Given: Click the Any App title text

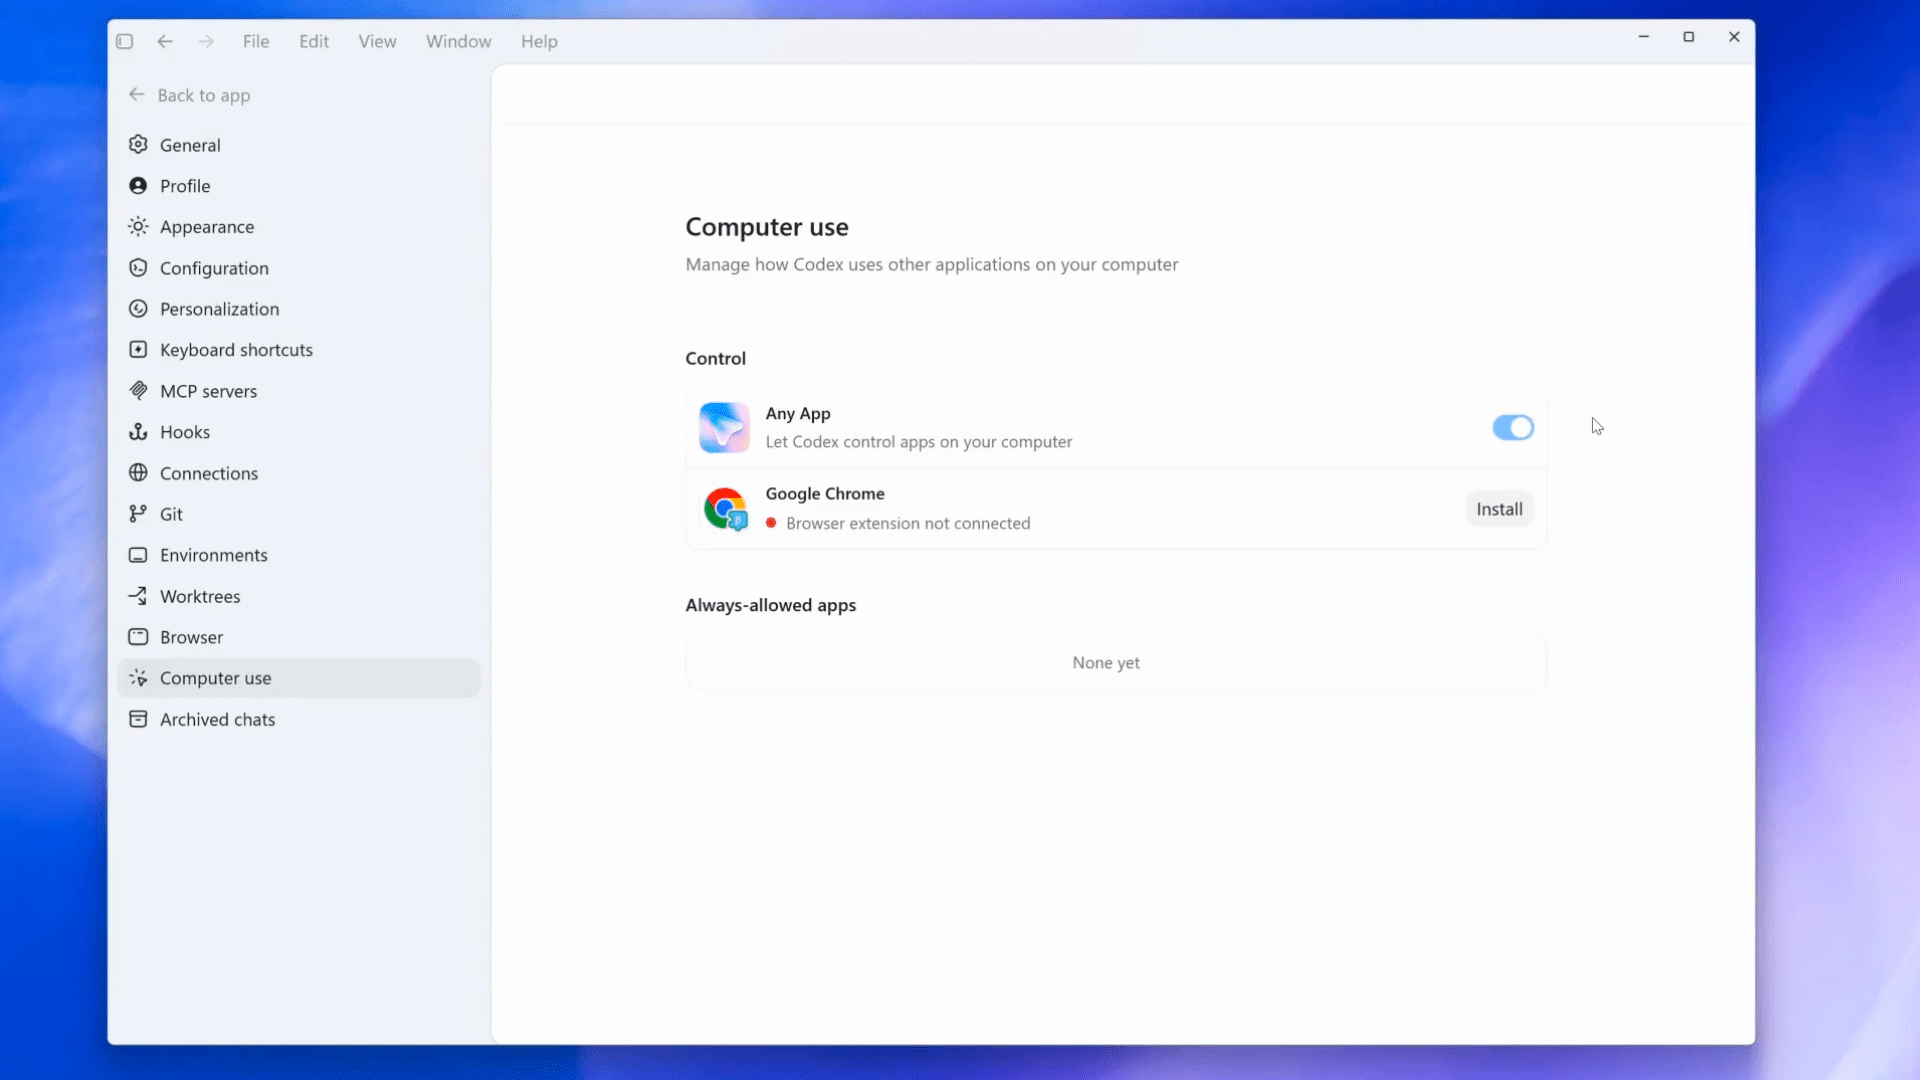Looking at the screenshot, I should click(798, 413).
